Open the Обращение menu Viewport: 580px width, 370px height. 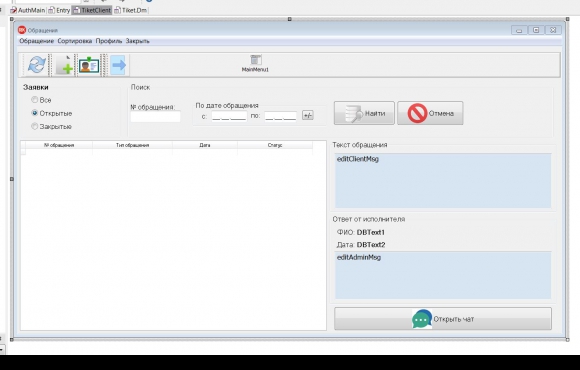(x=37, y=41)
